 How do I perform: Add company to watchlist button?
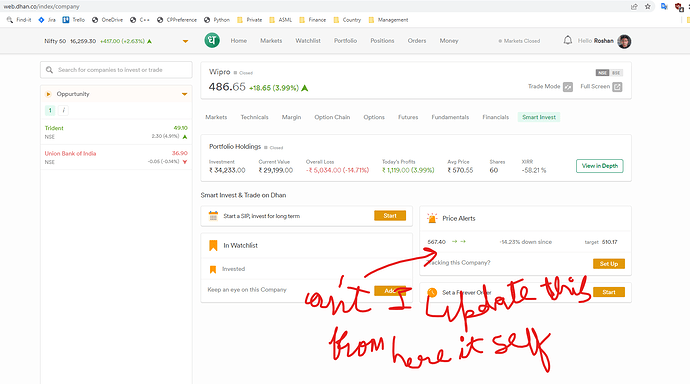coord(390,291)
